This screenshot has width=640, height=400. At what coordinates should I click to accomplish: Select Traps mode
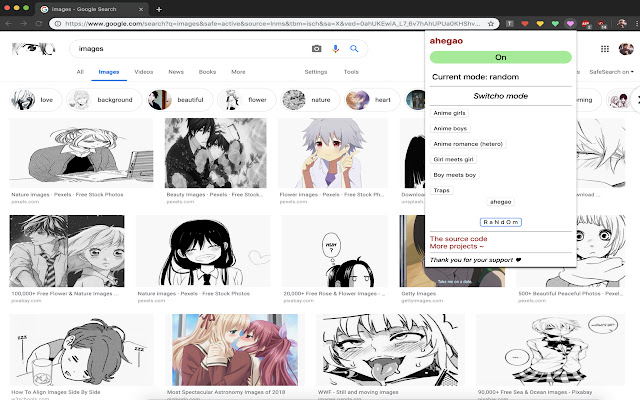[x=442, y=191]
